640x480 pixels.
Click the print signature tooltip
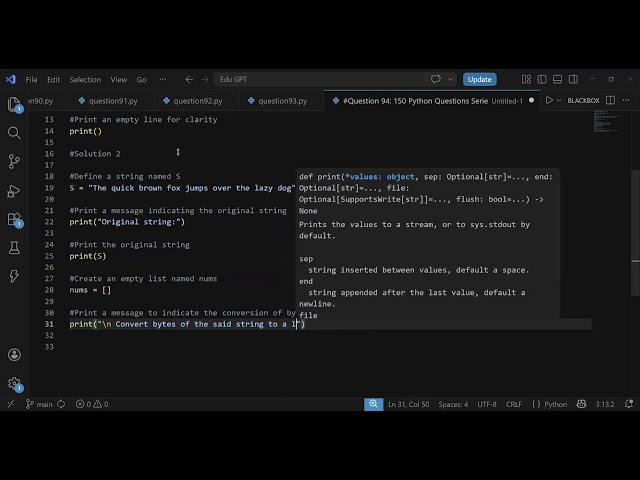click(x=427, y=243)
